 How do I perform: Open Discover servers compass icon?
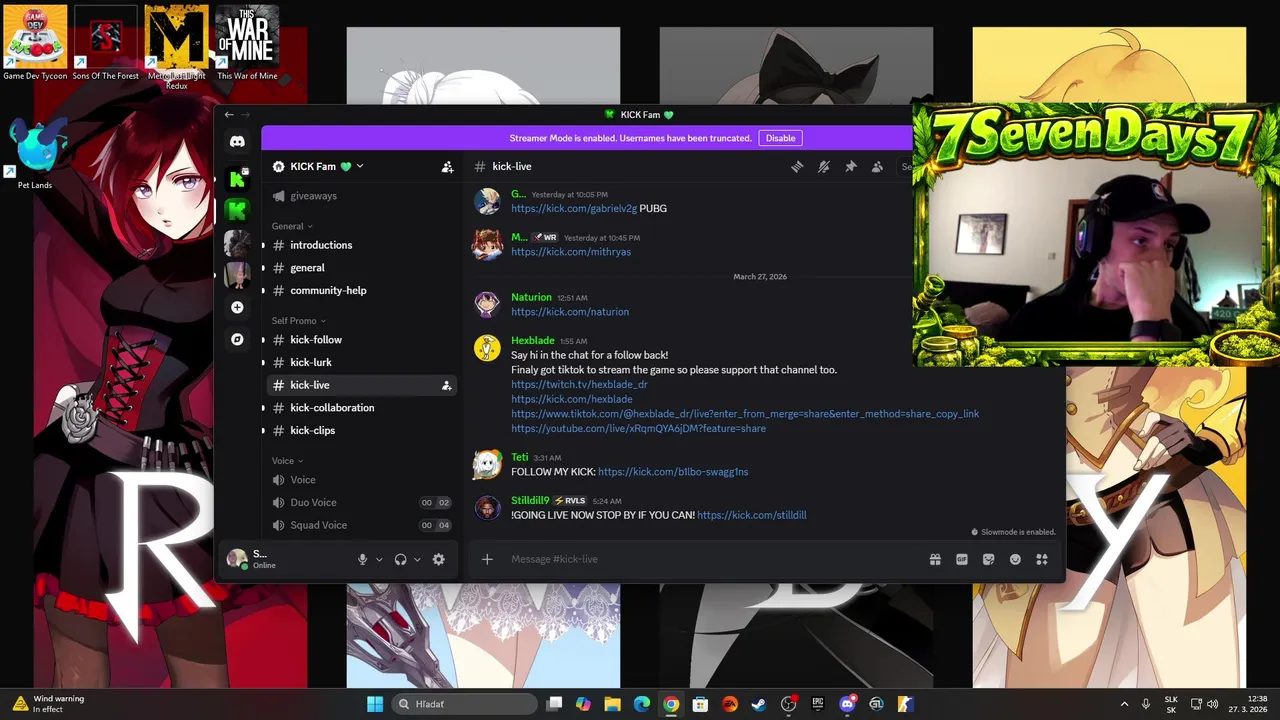[237, 339]
